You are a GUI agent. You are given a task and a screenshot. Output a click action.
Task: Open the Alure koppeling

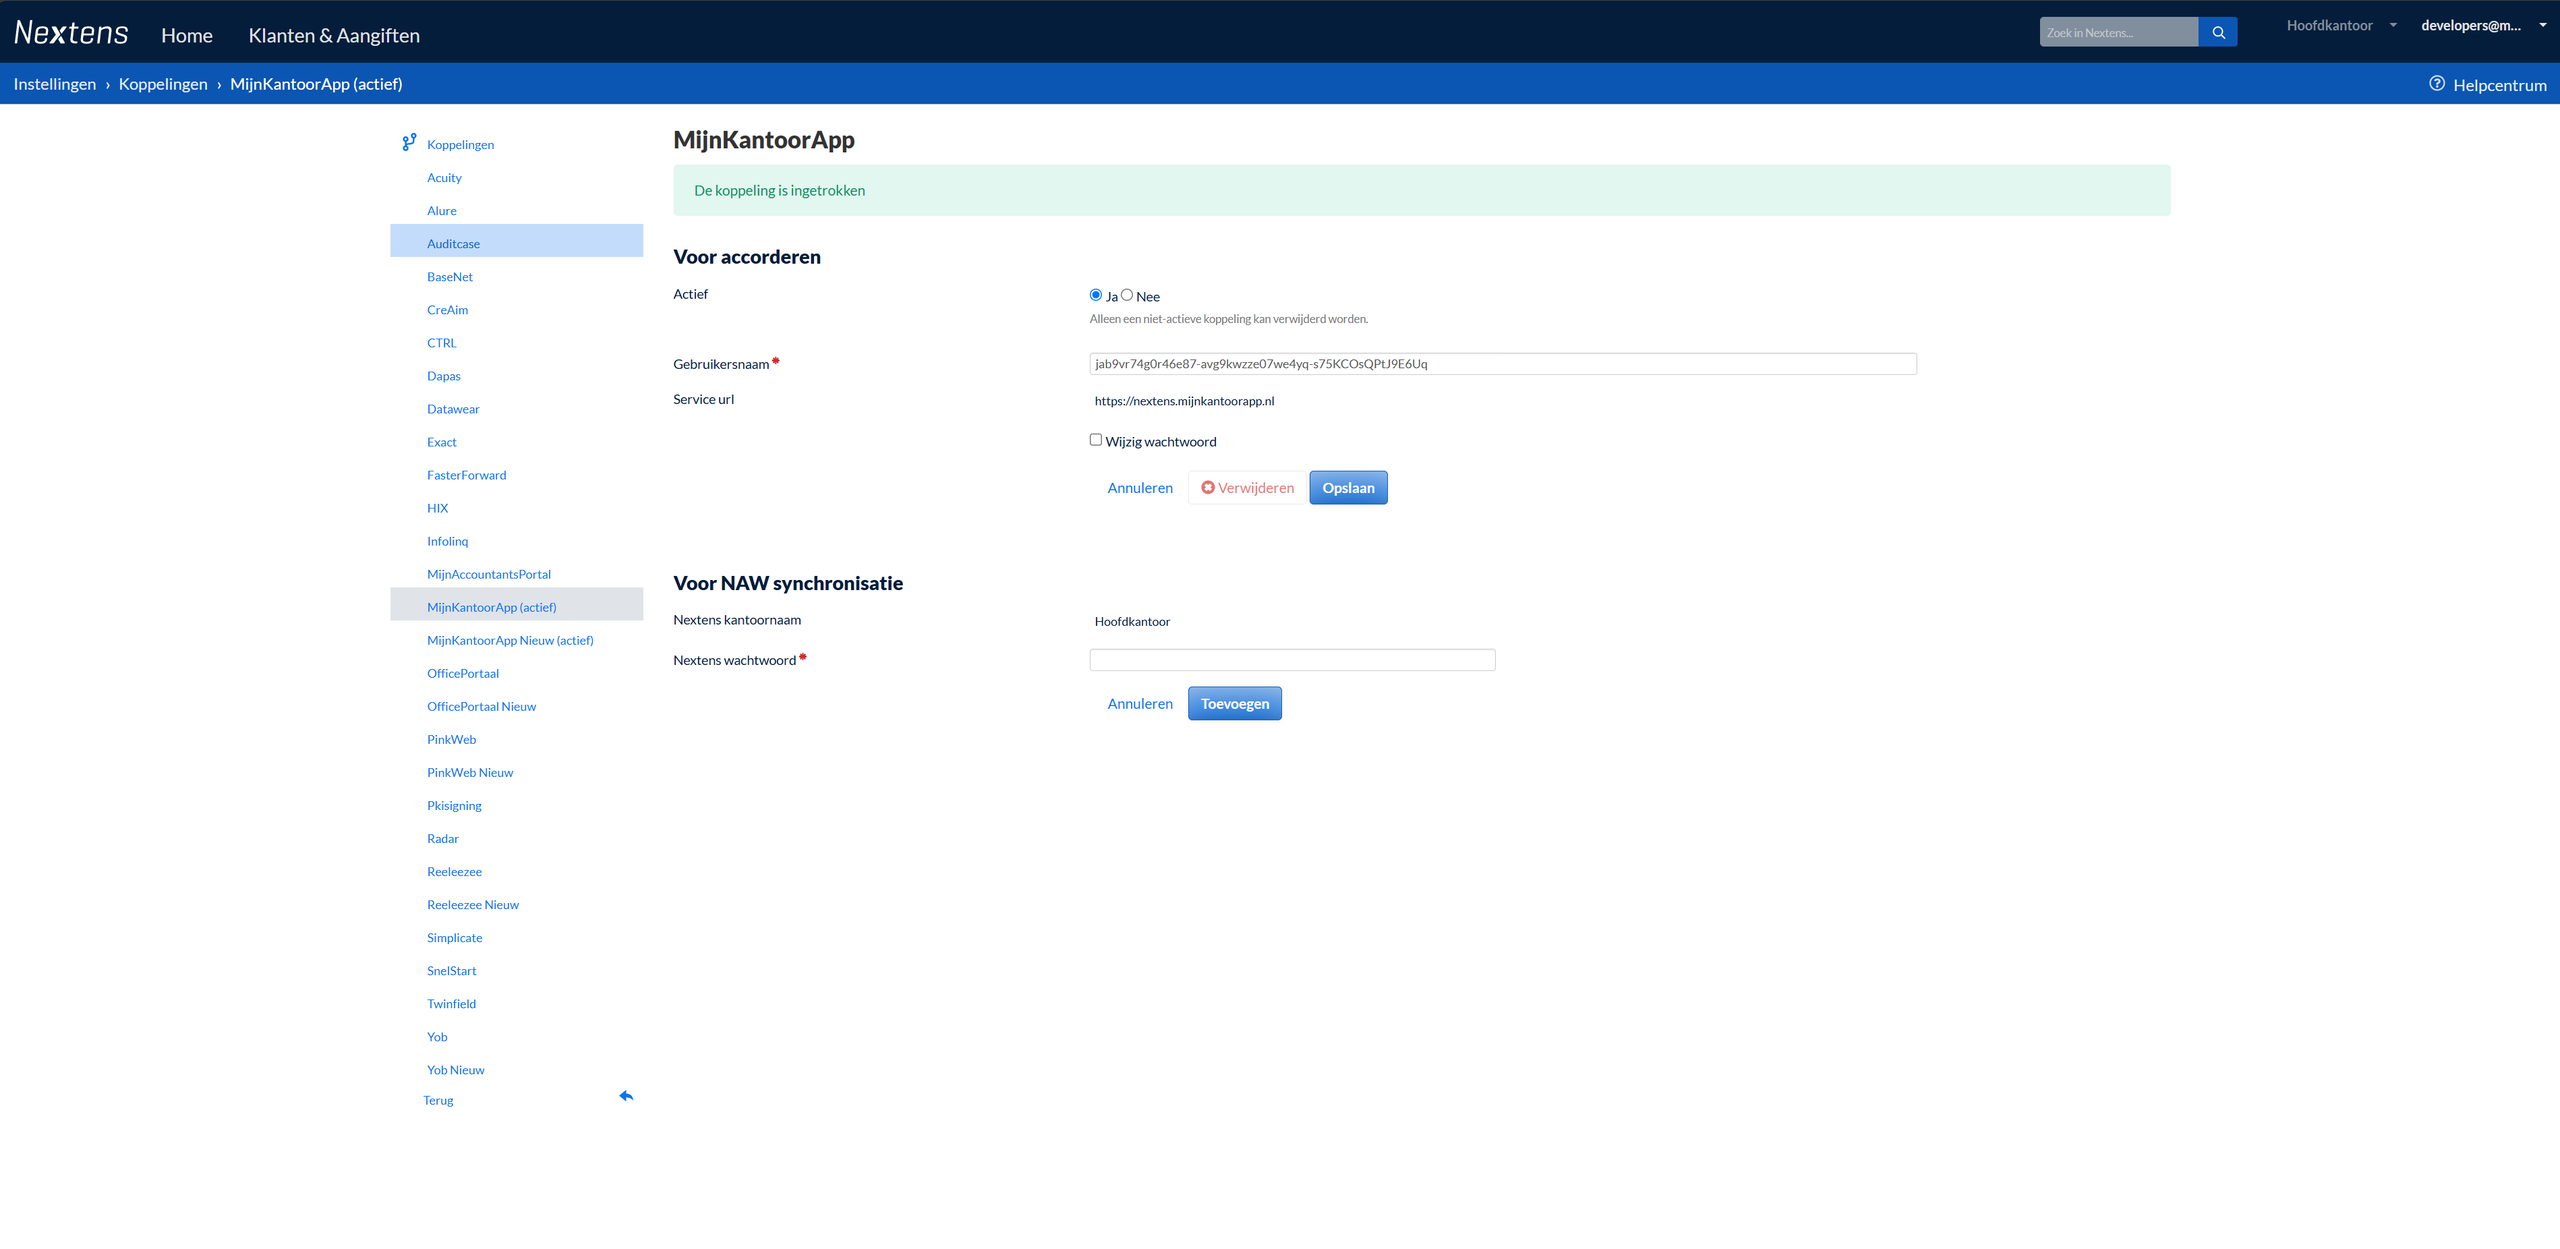(441, 211)
